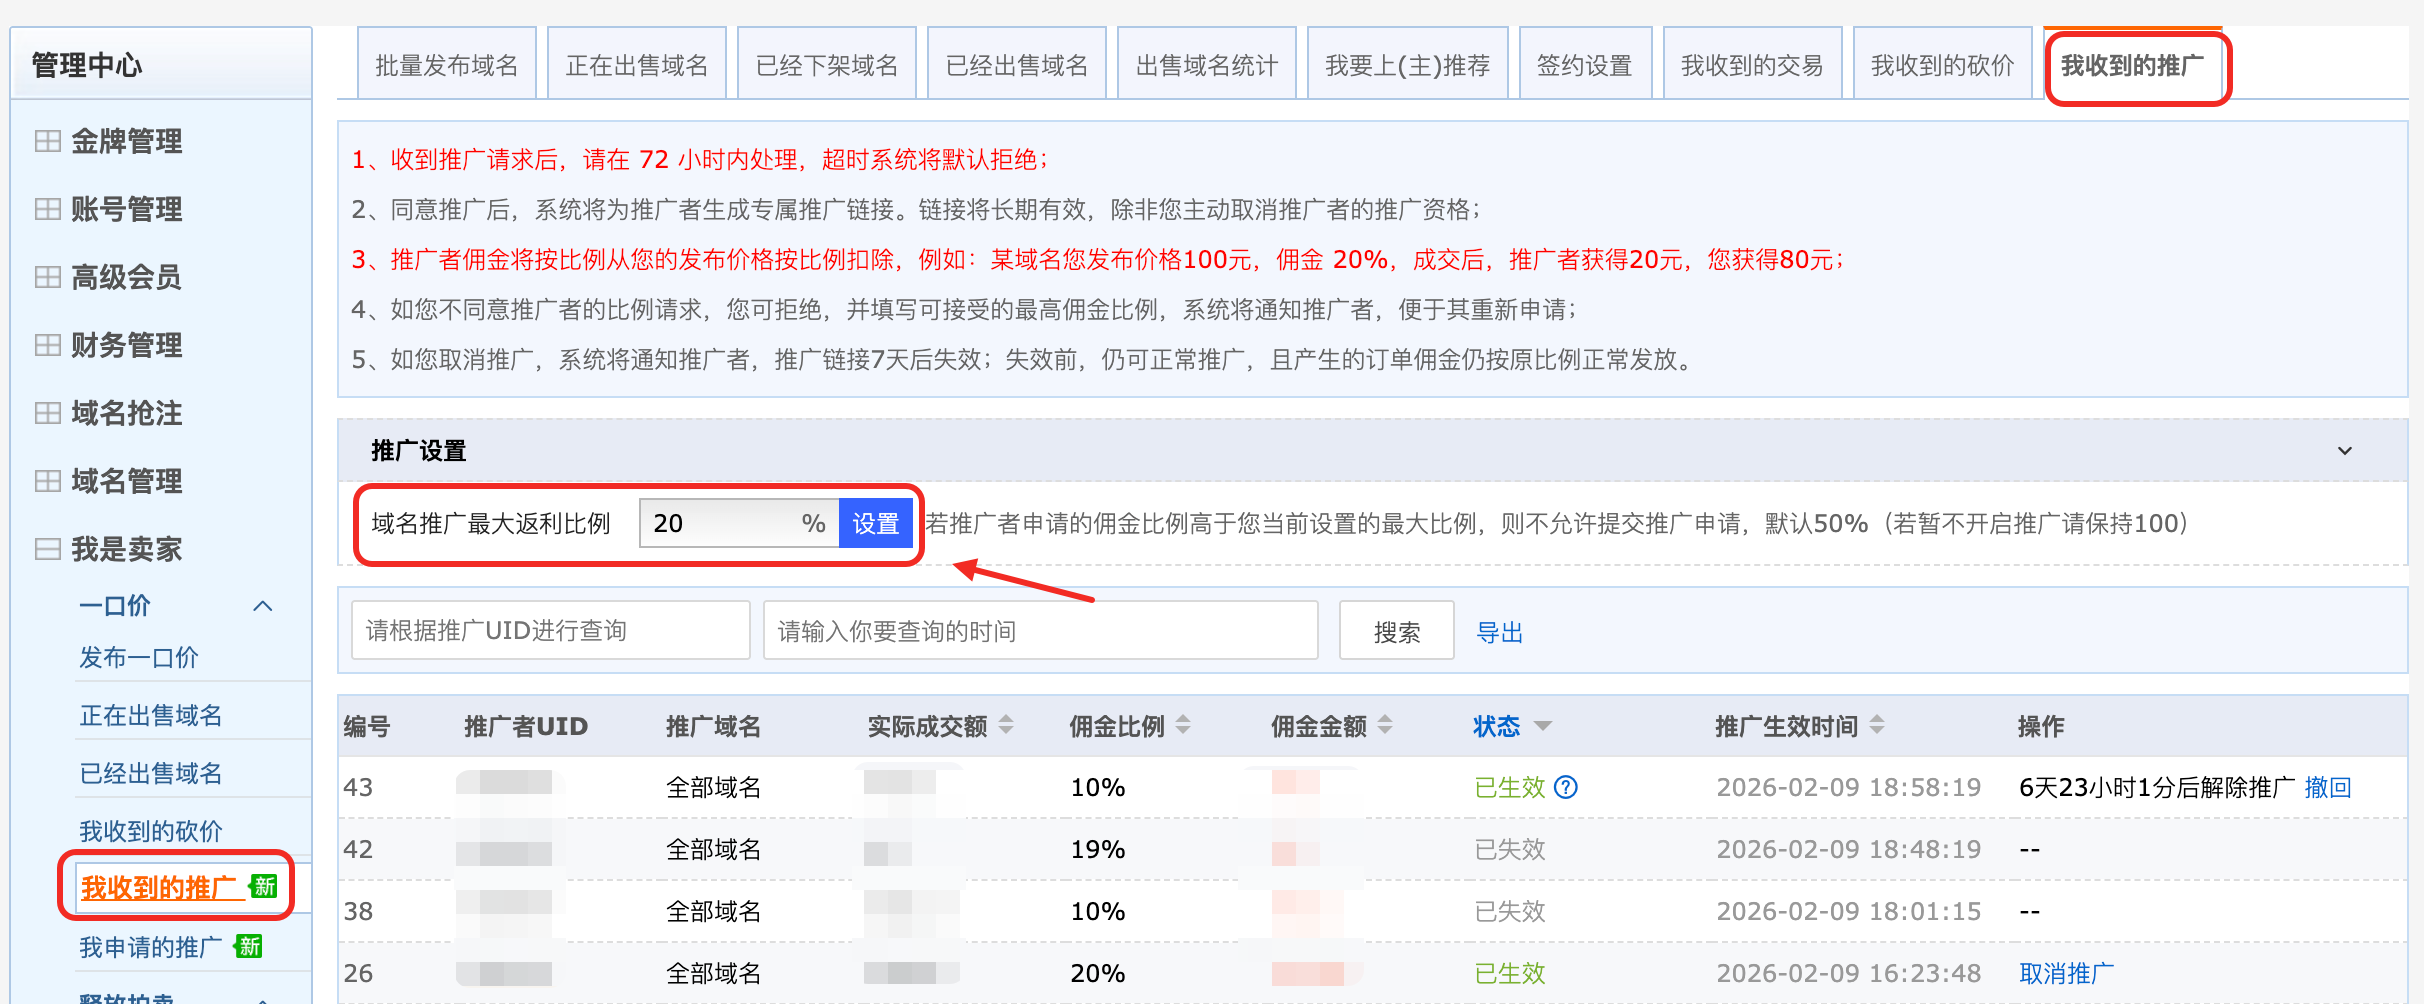
Task: Click the sort arrows on 佣金金额 column
Action: pos(1385,725)
